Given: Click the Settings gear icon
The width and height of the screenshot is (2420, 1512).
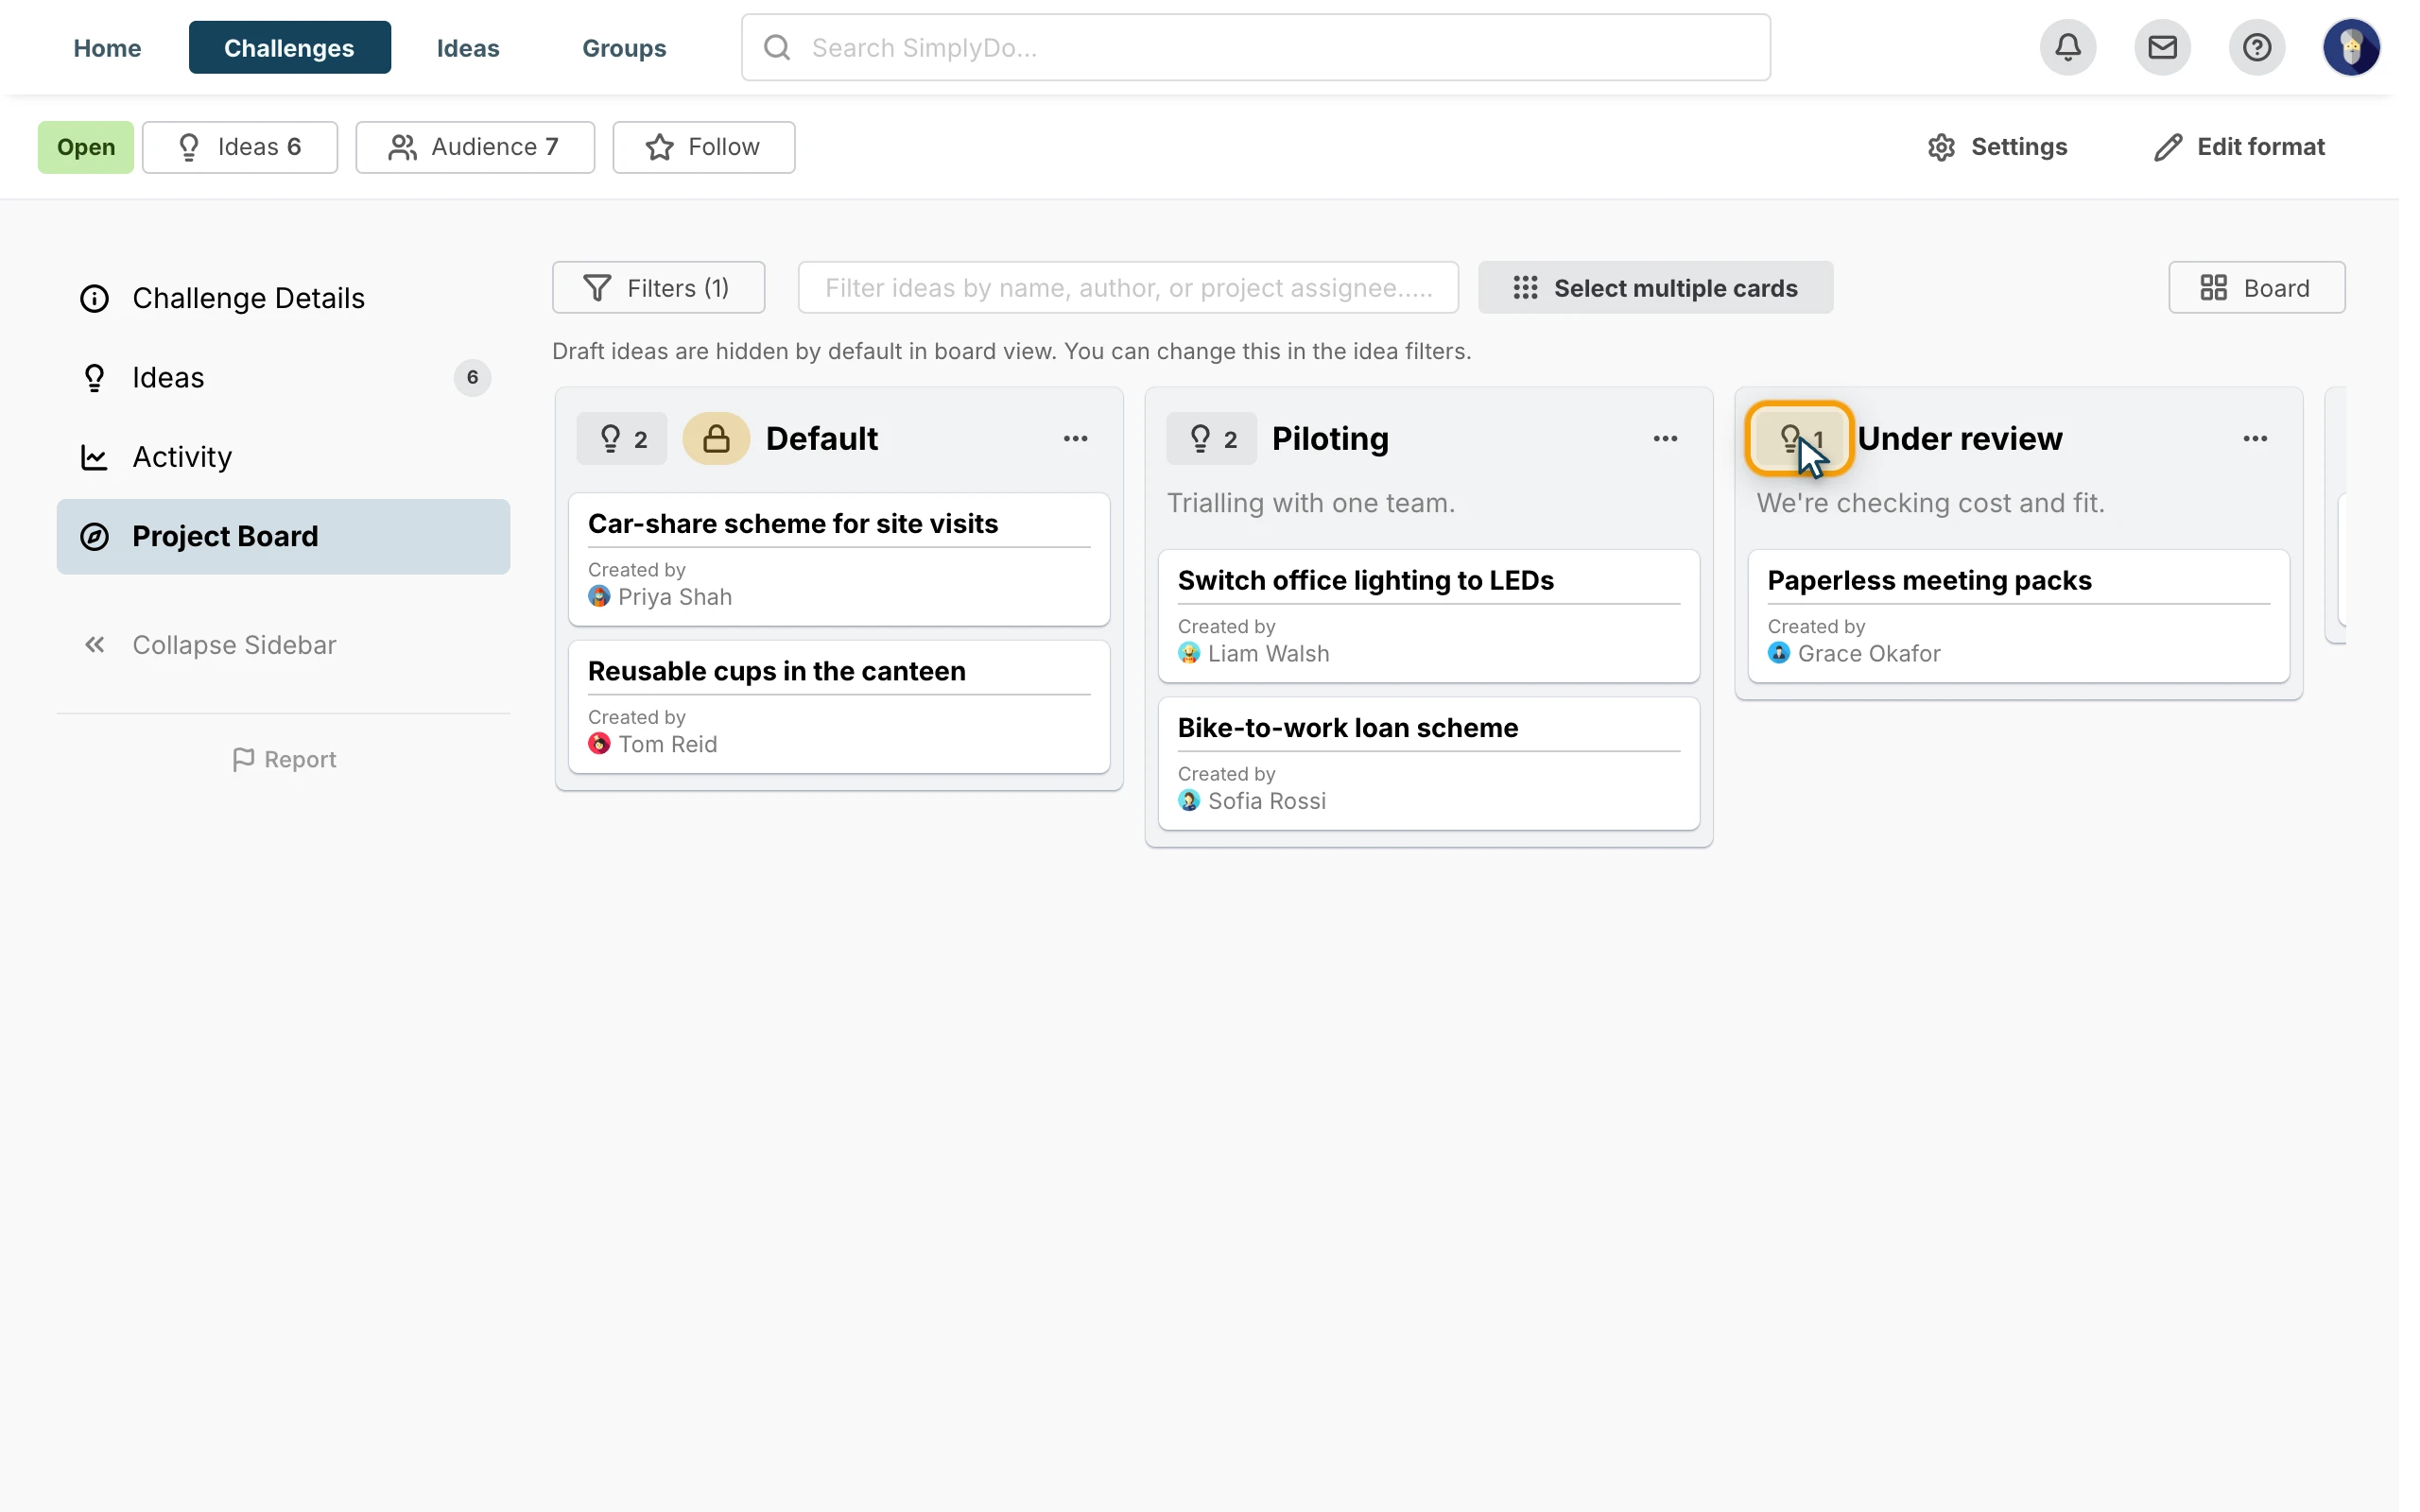Looking at the screenshot, I should click(x=1941, y=147).
